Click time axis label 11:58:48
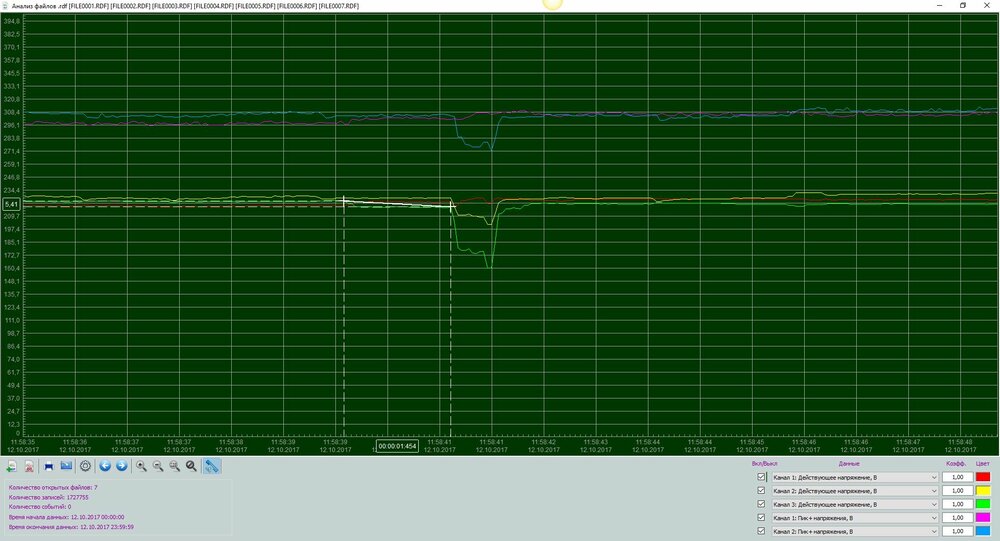The width and height of the screenshot is (1000, 541). click(x=960, y=441)
